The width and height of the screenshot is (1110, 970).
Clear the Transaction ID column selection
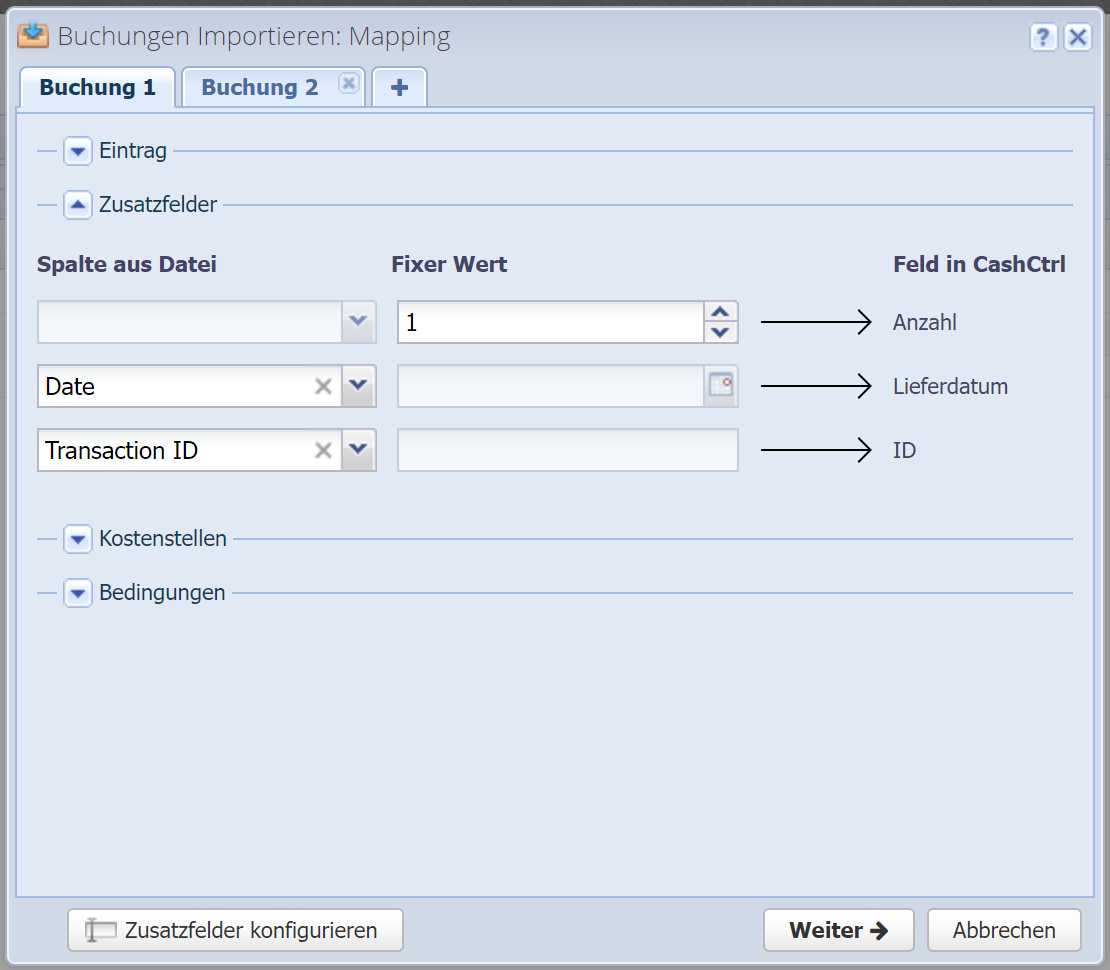[323, 451]
